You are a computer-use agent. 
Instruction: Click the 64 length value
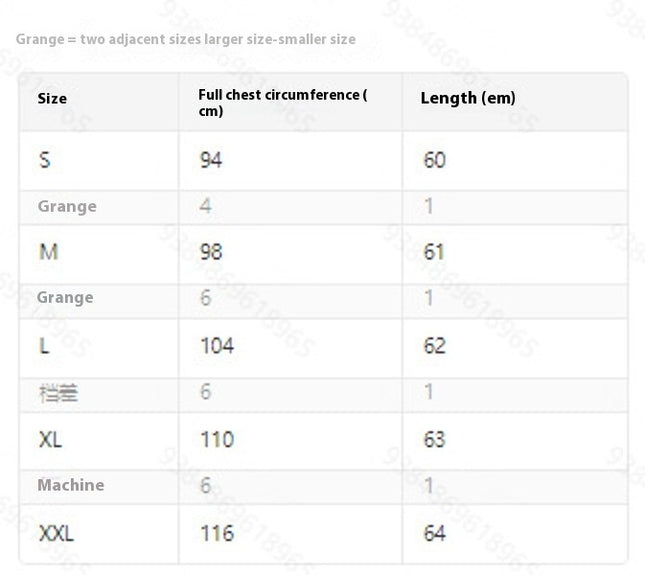click(434, 533)
